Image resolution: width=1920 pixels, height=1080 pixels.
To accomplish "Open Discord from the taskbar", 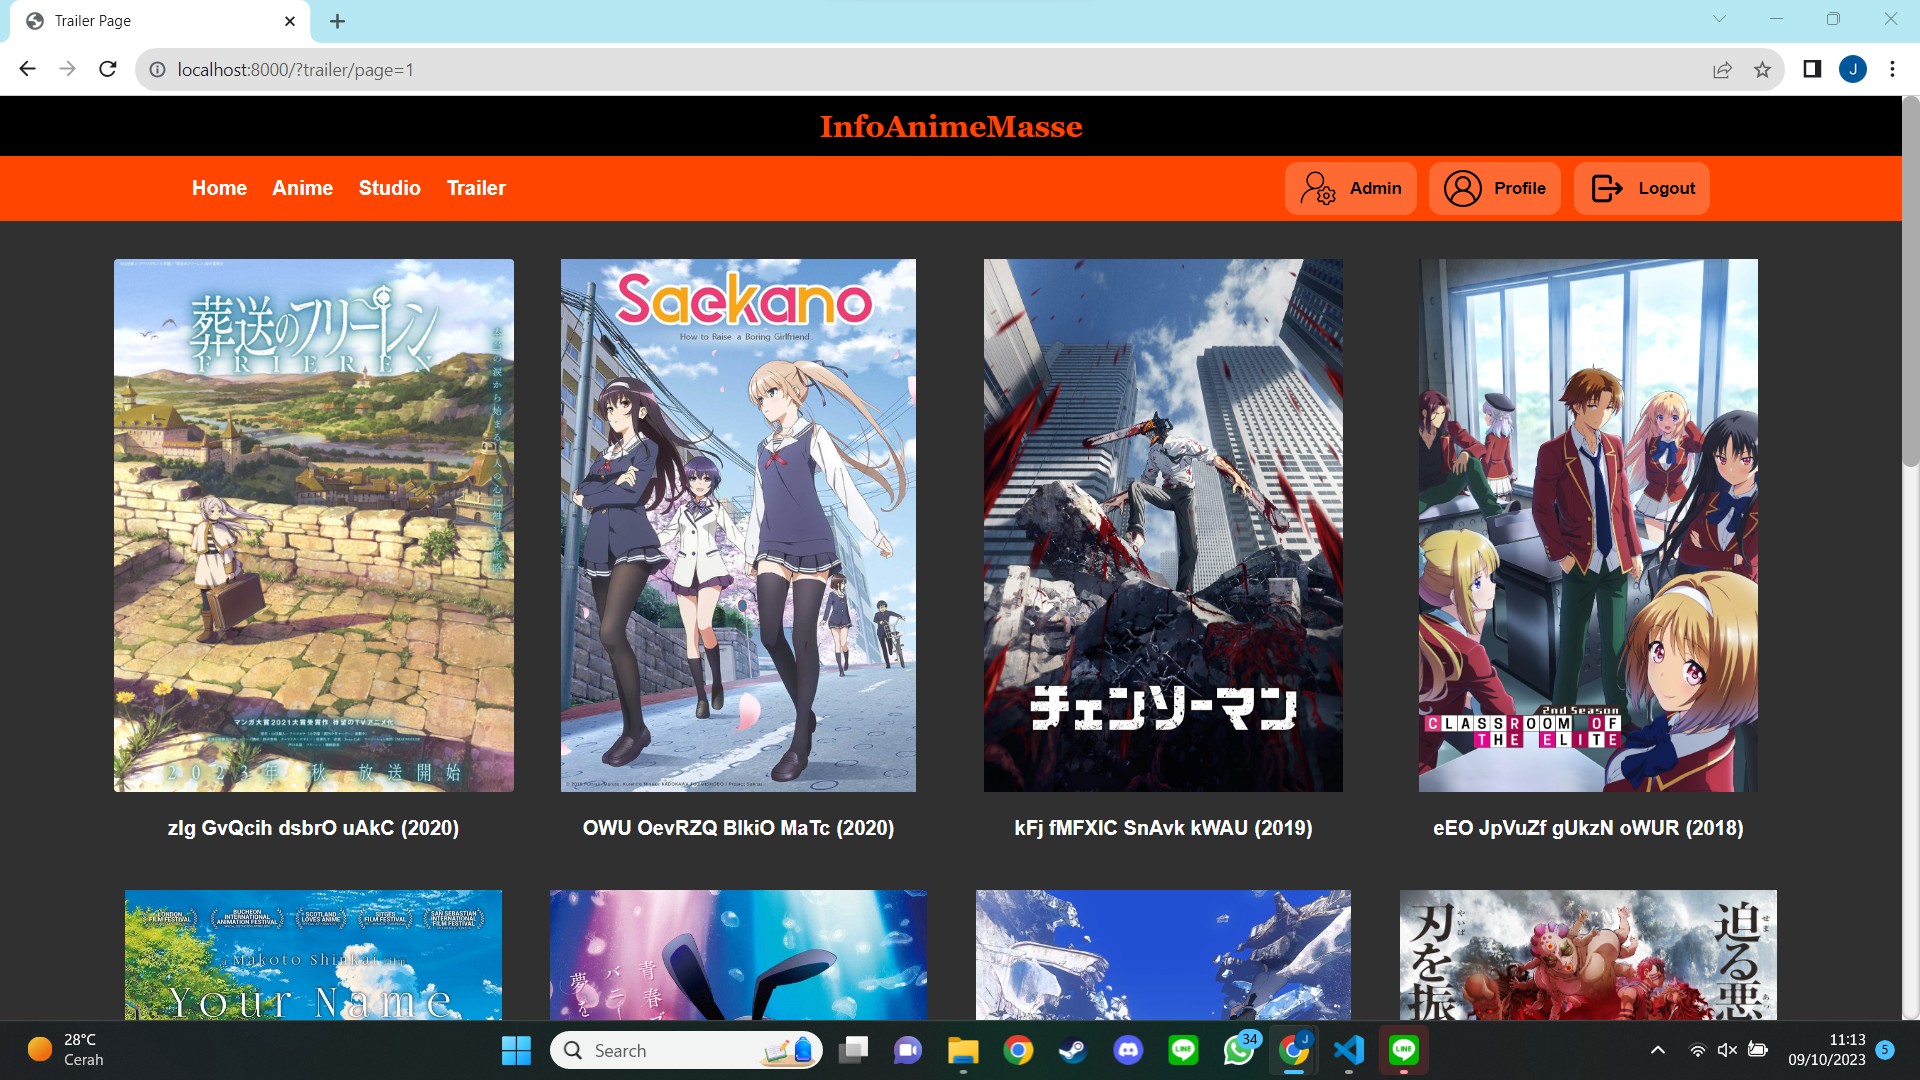I will click(1128, 1050).
